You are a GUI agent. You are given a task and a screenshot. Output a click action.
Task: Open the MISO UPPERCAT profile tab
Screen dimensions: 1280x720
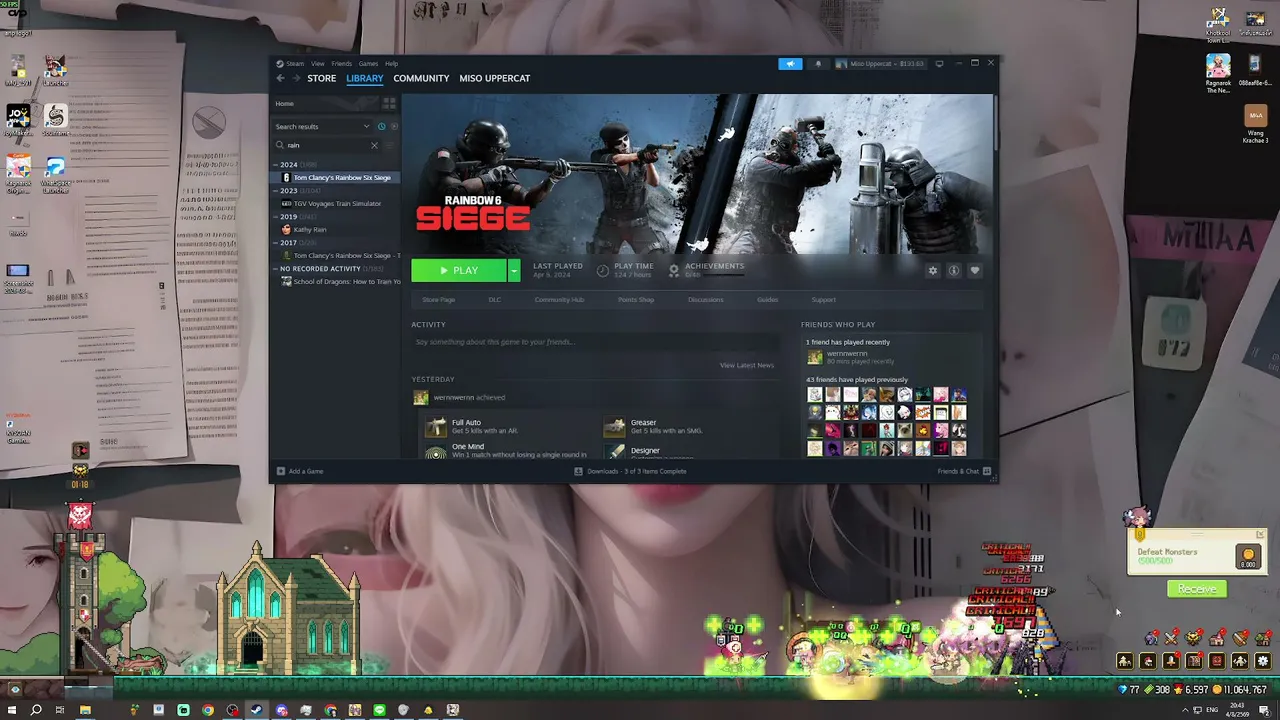click(x=495, y=78)
